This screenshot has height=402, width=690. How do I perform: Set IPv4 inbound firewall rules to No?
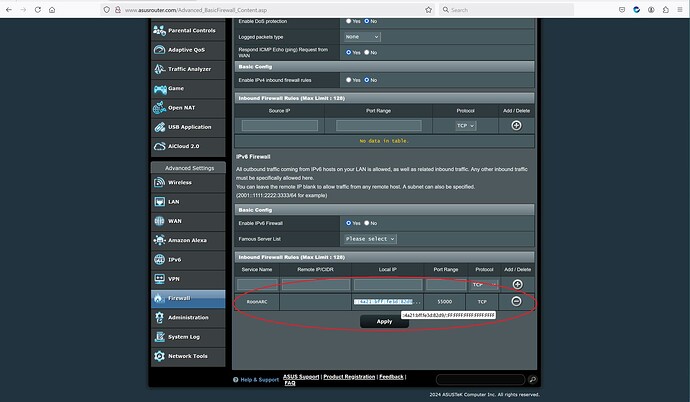(x=367, y=80)
